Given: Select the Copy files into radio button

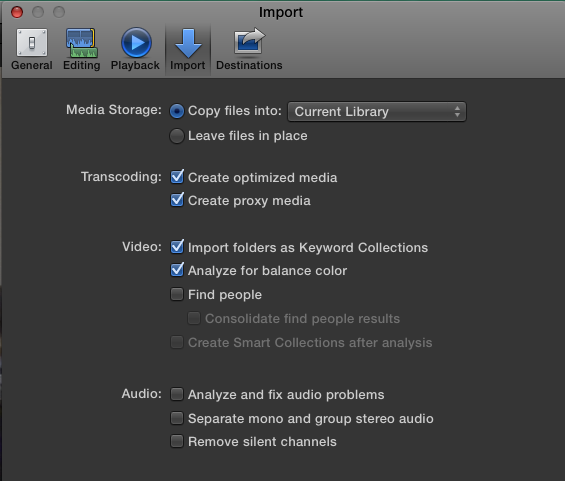Looking at the screenshot, I should (177, 111).
